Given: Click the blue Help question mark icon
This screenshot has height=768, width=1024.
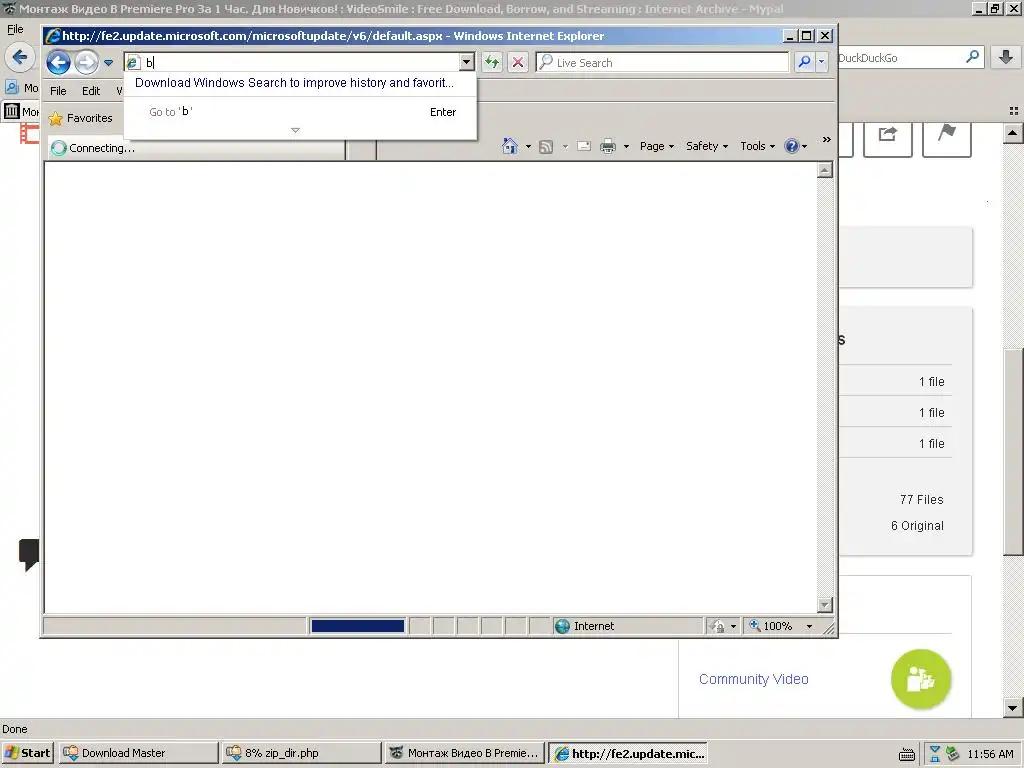Looking at the screenshot, I should (x=792, y=146).
